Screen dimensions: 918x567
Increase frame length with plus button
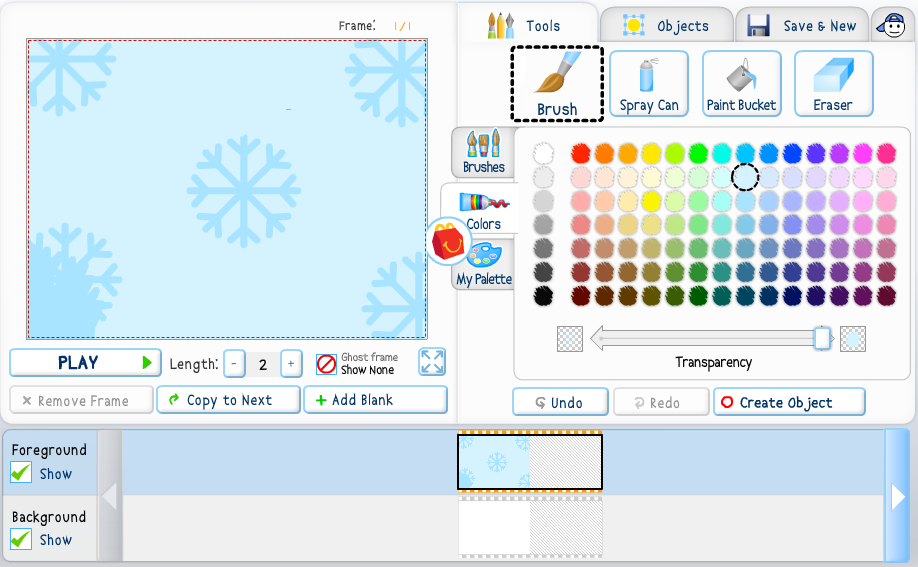click(x=291, y=364)
